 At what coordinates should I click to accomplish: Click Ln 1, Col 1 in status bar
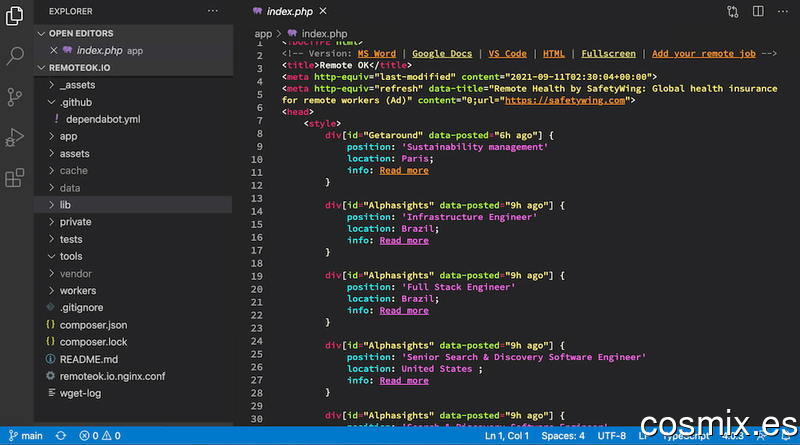pos(507,436)
